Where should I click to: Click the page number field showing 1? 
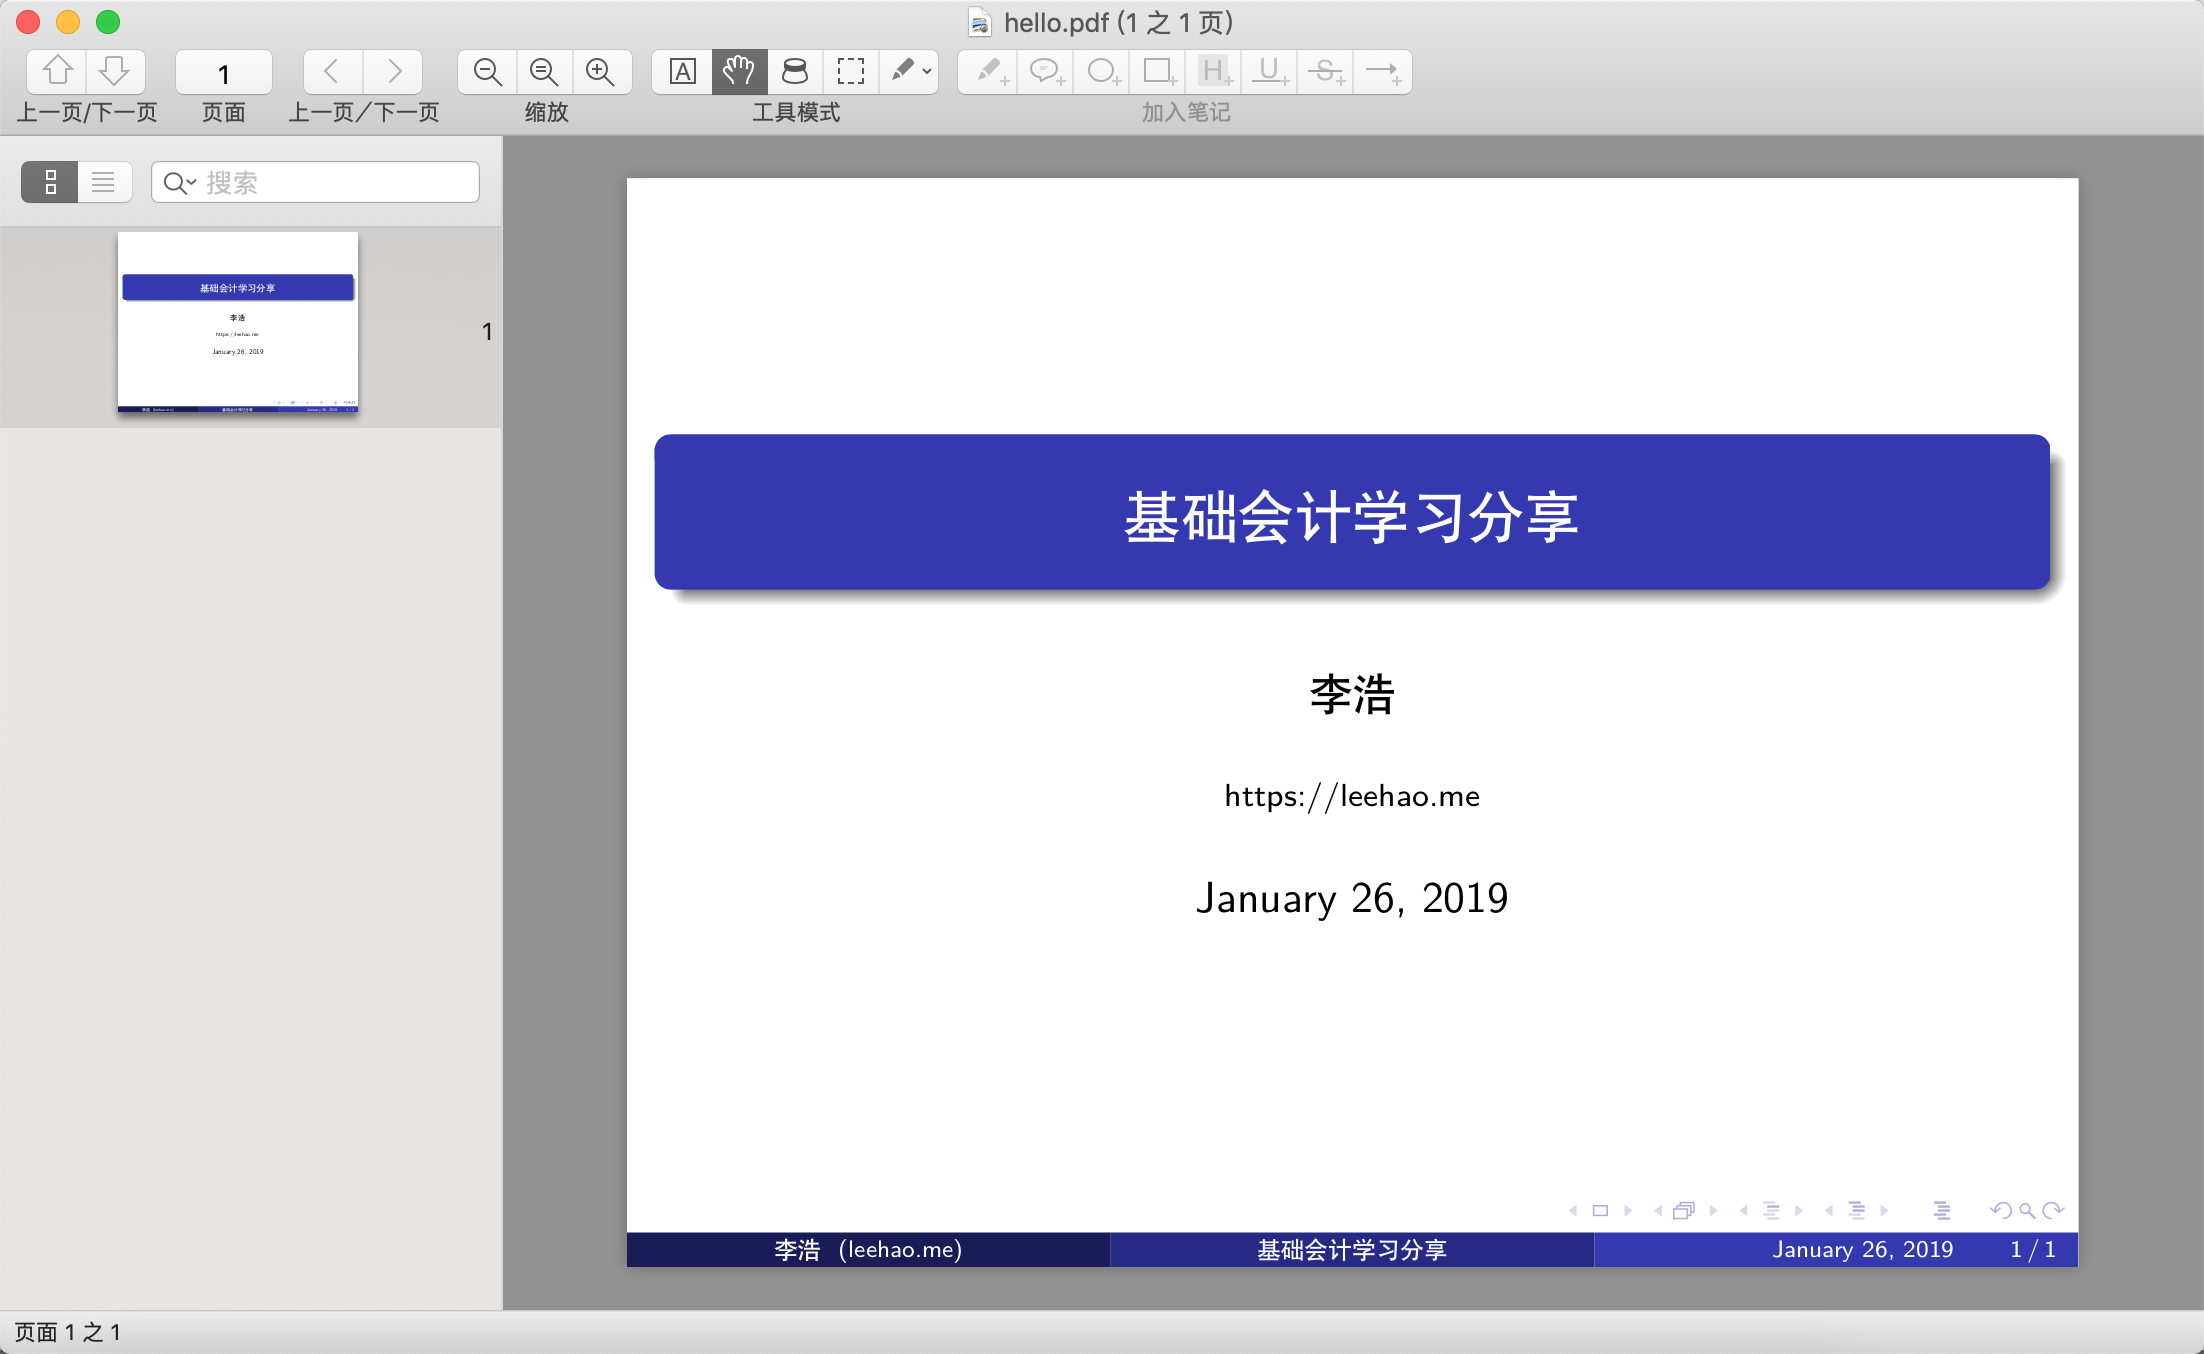224,72
